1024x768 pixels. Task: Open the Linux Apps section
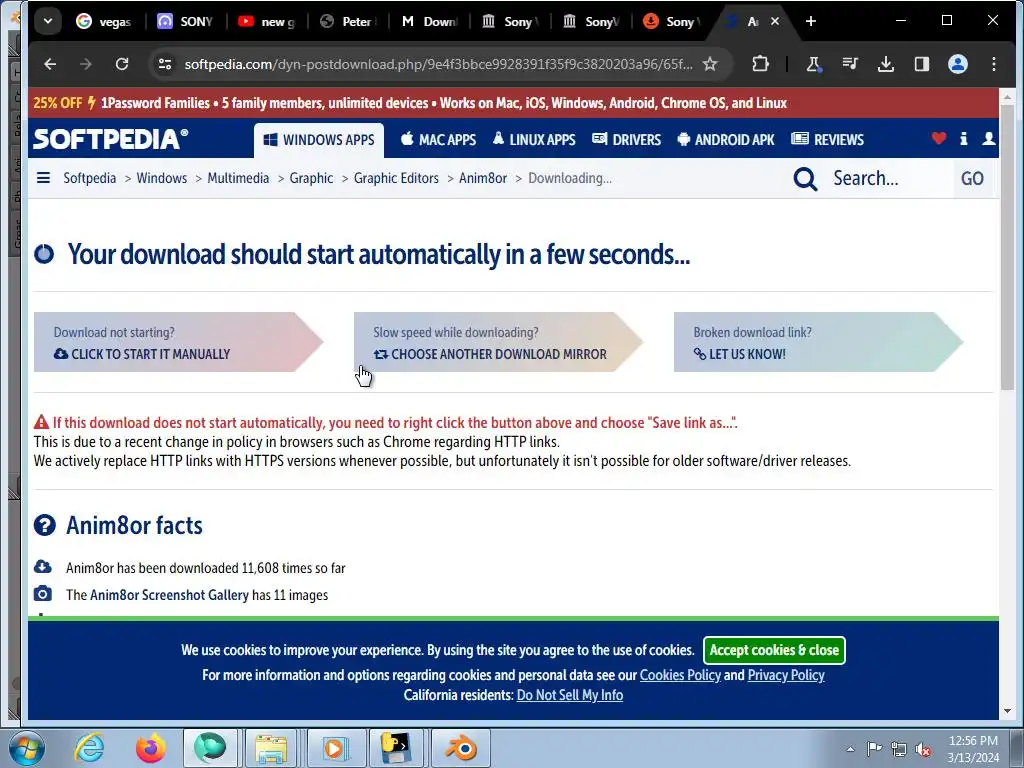point(534,140)
